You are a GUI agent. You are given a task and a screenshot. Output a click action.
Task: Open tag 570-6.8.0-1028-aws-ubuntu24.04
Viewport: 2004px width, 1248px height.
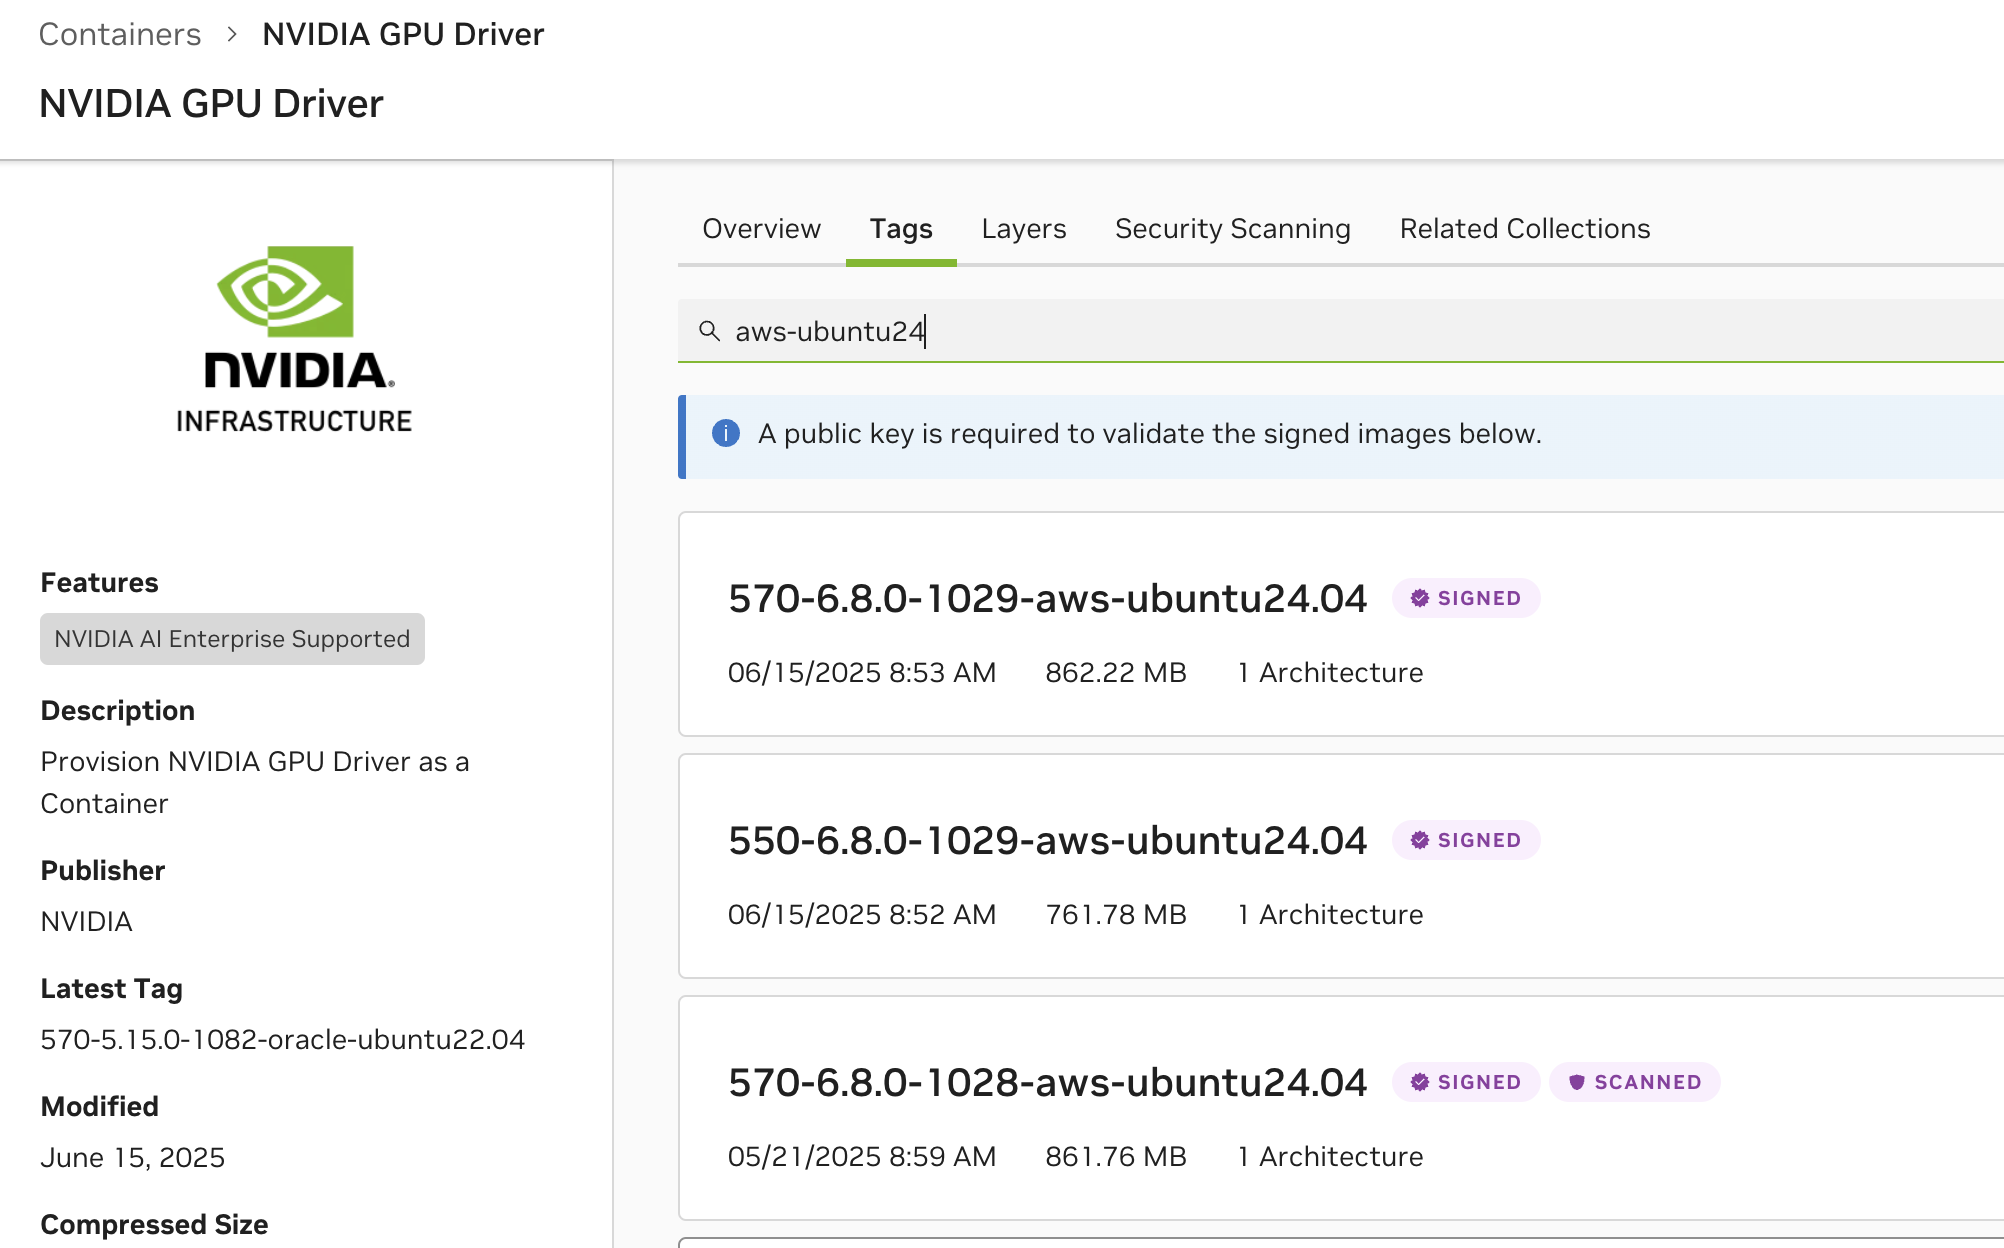[x=1046, y=1082]
